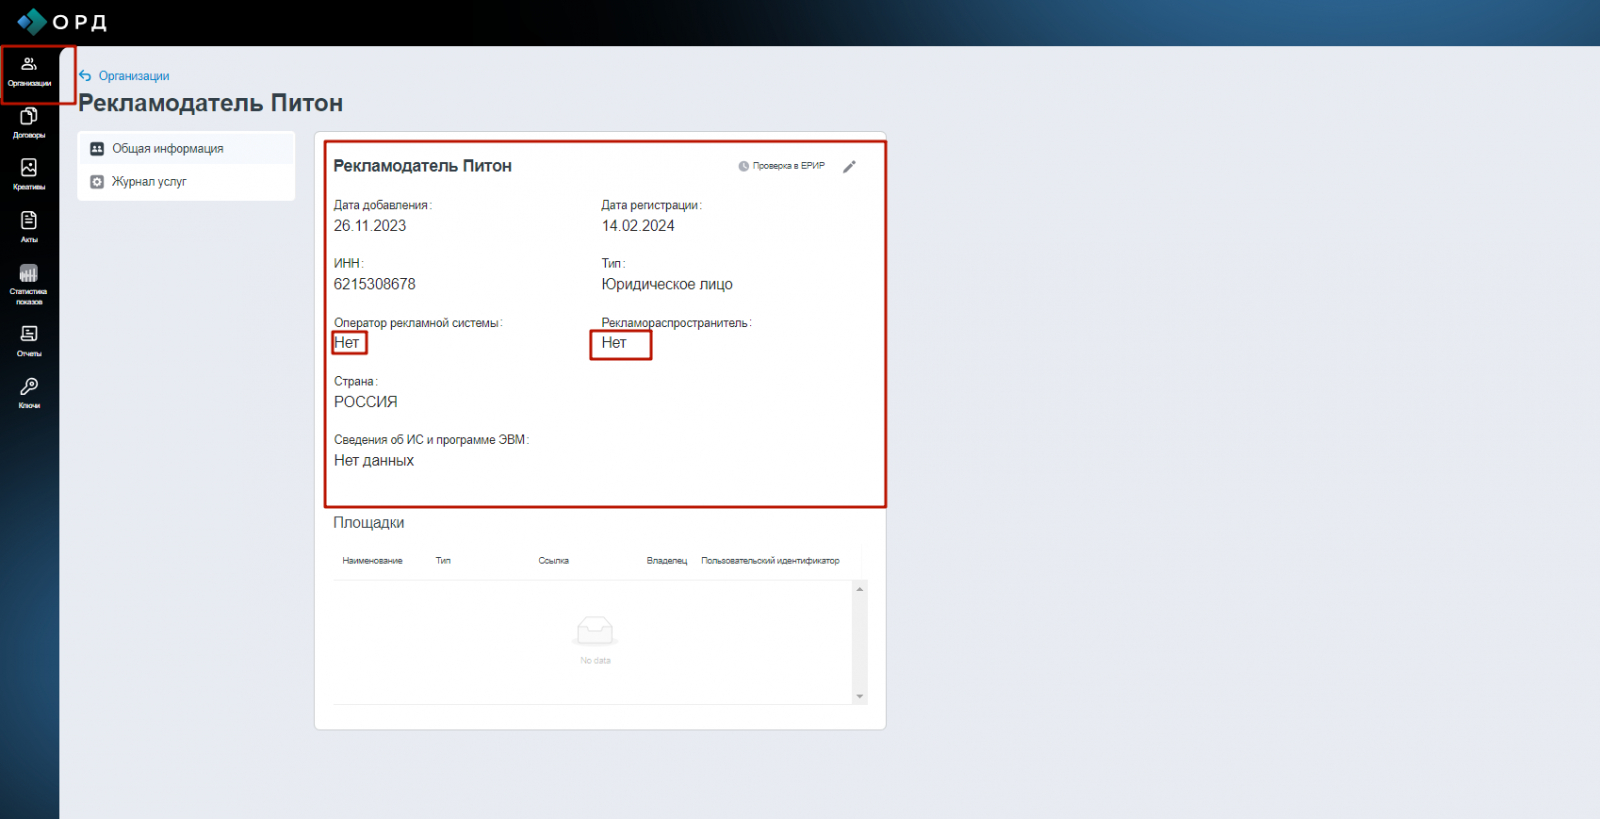
Task: Click the scroll-down arrow of the Площадки table
Action: pyautogui.click(x=860, y=697)
